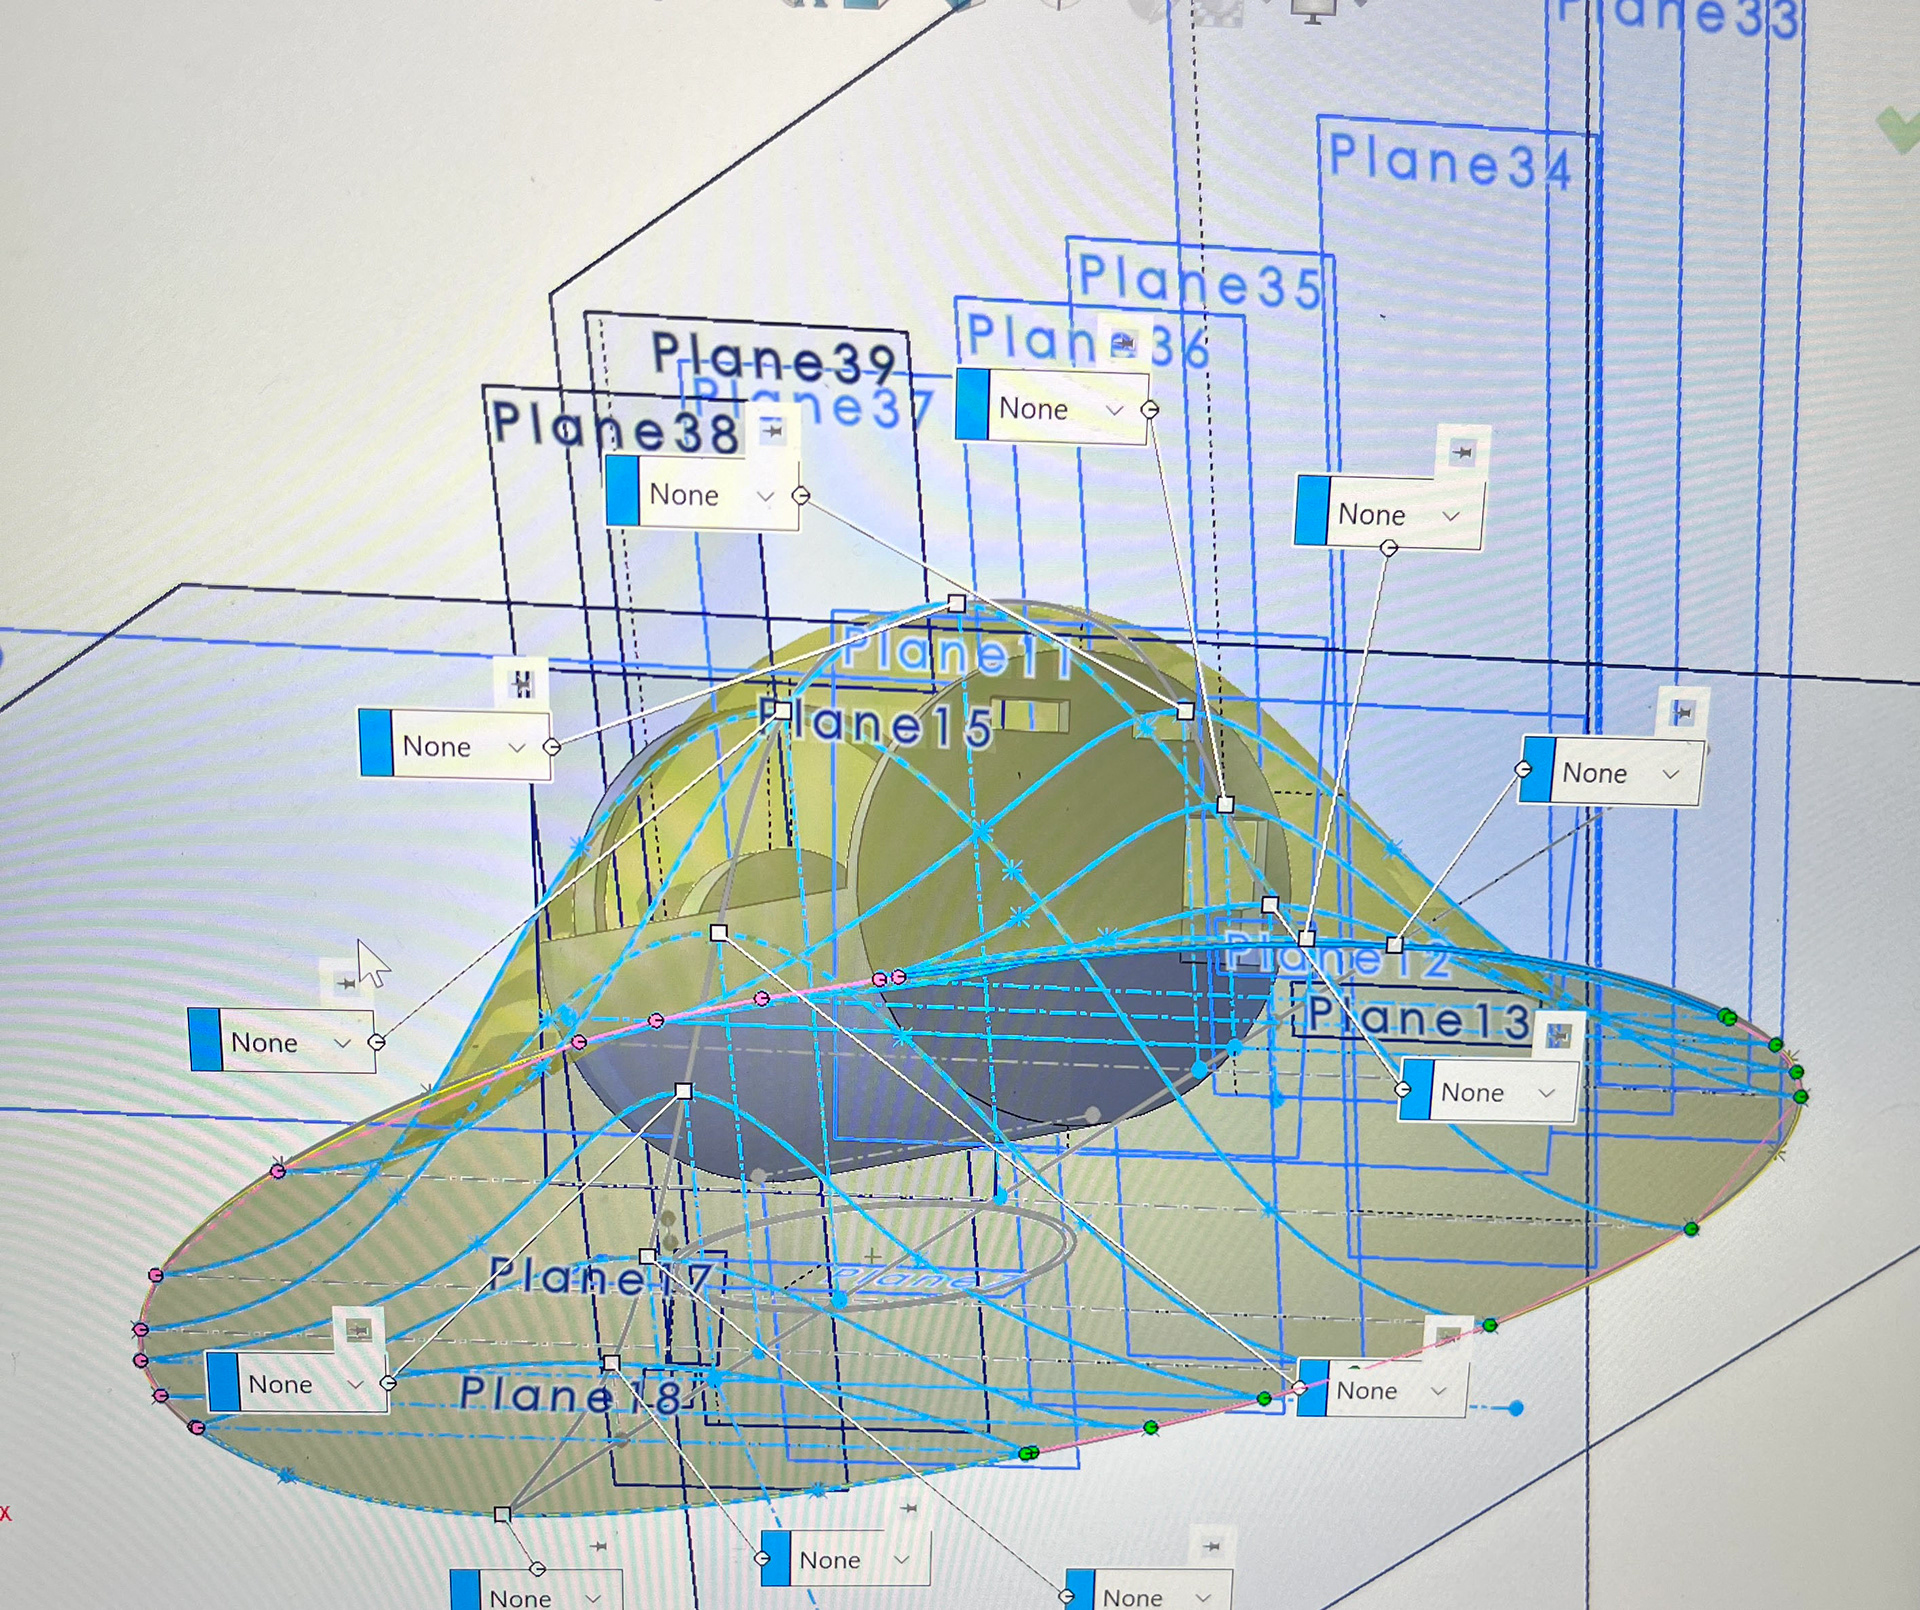Click the pin icon above the None box left of Plane15

click(522, 684)
